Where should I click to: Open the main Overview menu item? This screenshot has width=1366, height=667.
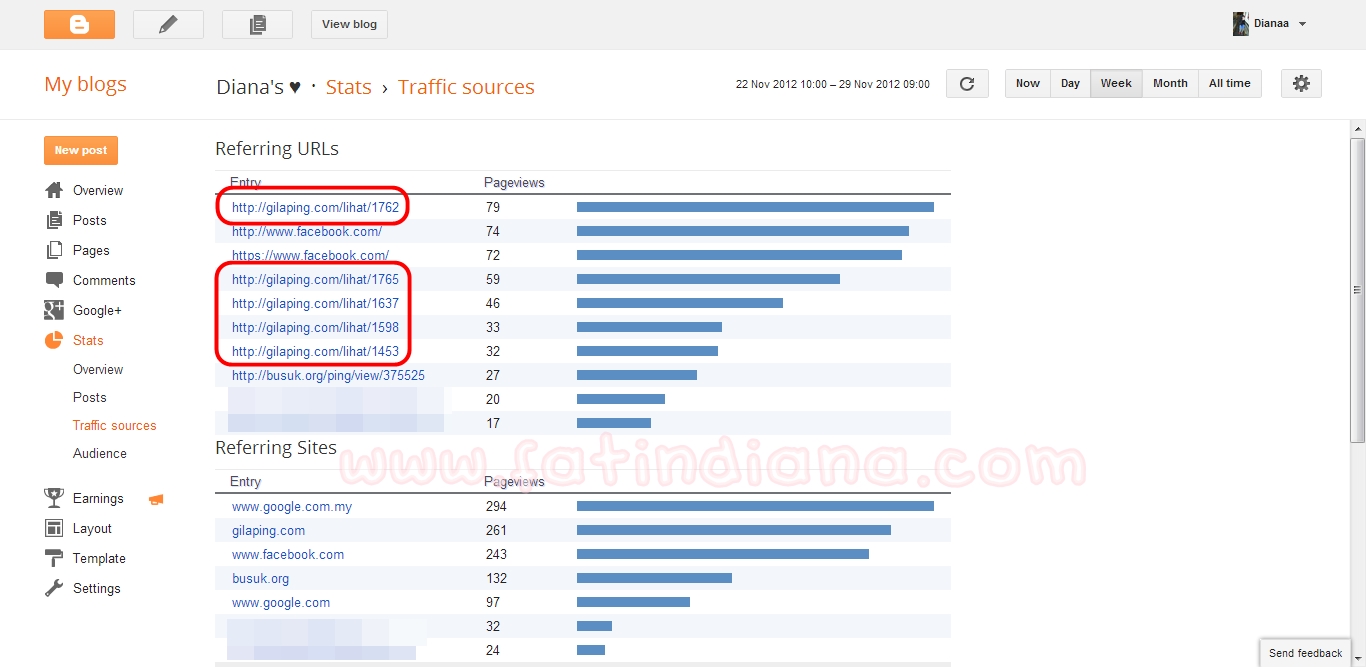pyautogui.click(x=98, y=190)
